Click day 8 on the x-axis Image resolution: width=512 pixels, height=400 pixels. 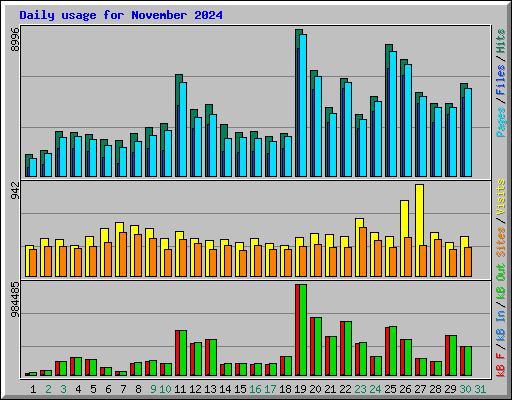[x=138, y=389]
